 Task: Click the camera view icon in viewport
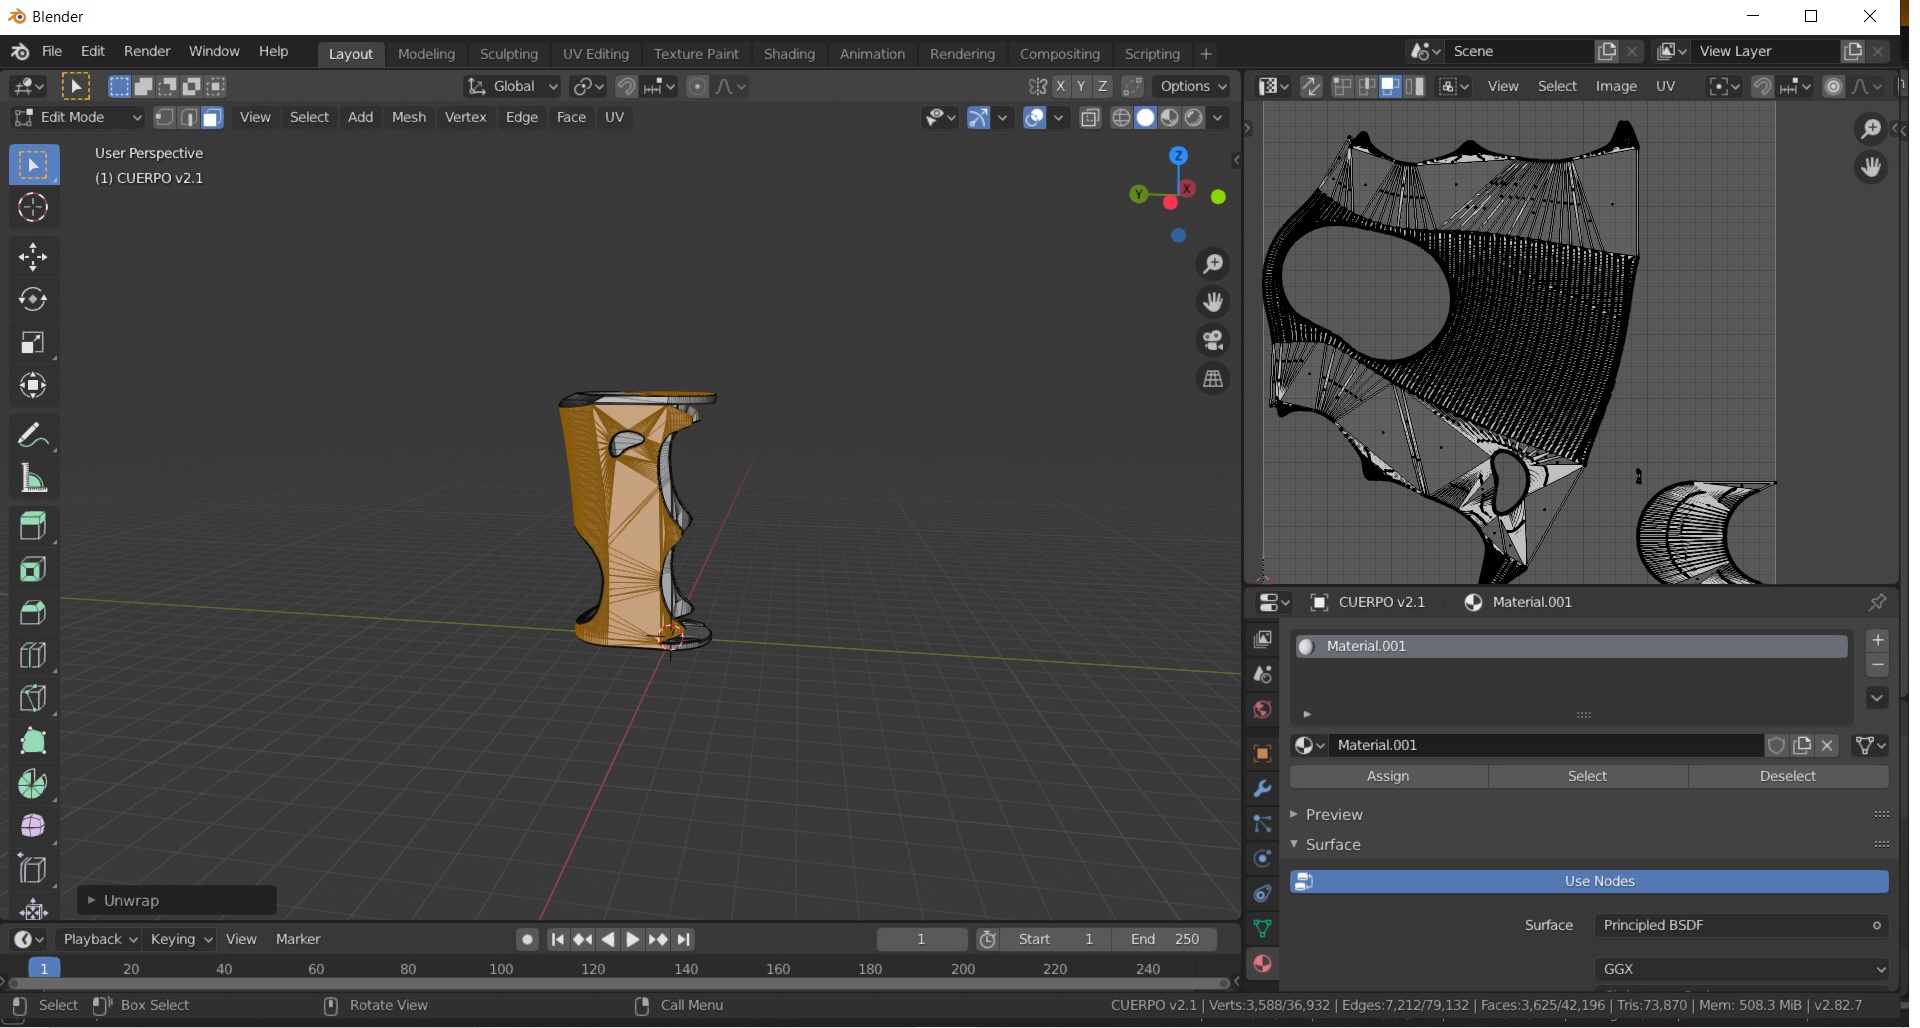pyautogui.click(x=1213, y=341)
